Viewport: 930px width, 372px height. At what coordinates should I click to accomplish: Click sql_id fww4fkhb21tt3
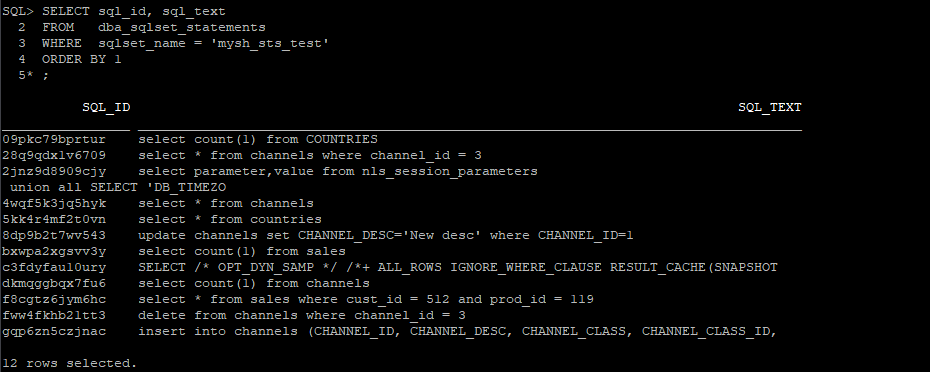pos(54,316)
